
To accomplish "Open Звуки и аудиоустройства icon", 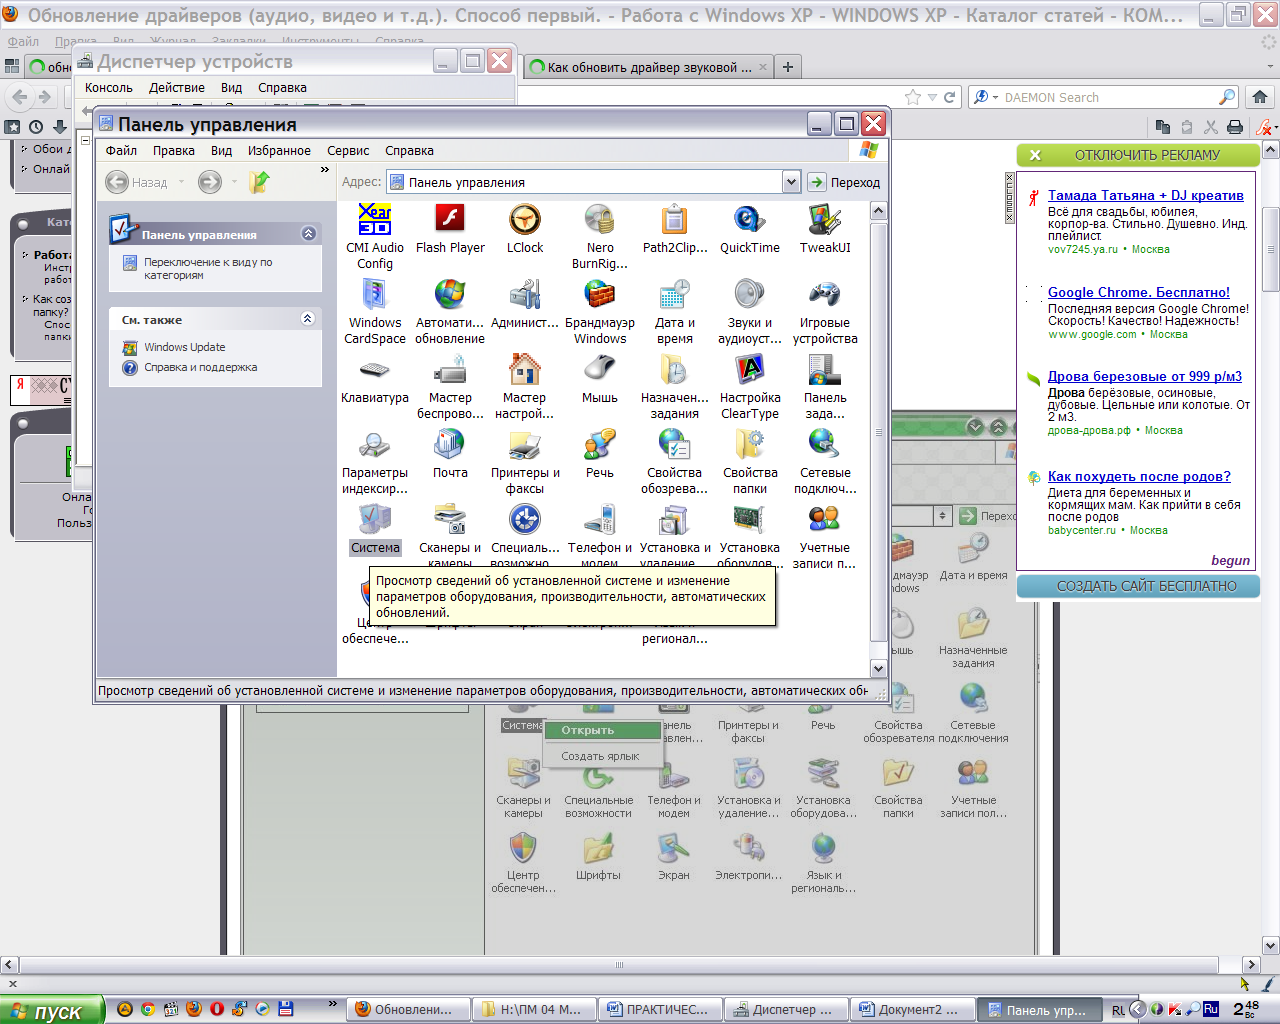I will tap(750, 311).
